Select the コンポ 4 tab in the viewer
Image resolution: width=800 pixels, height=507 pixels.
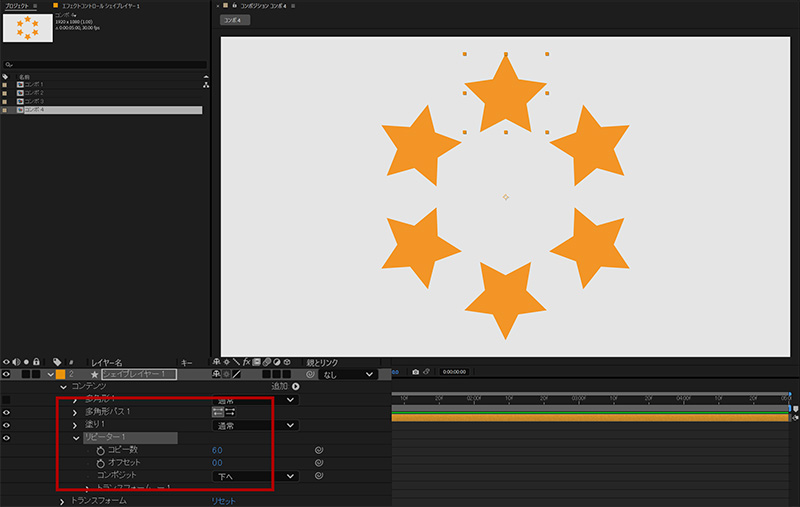point(236,19)
